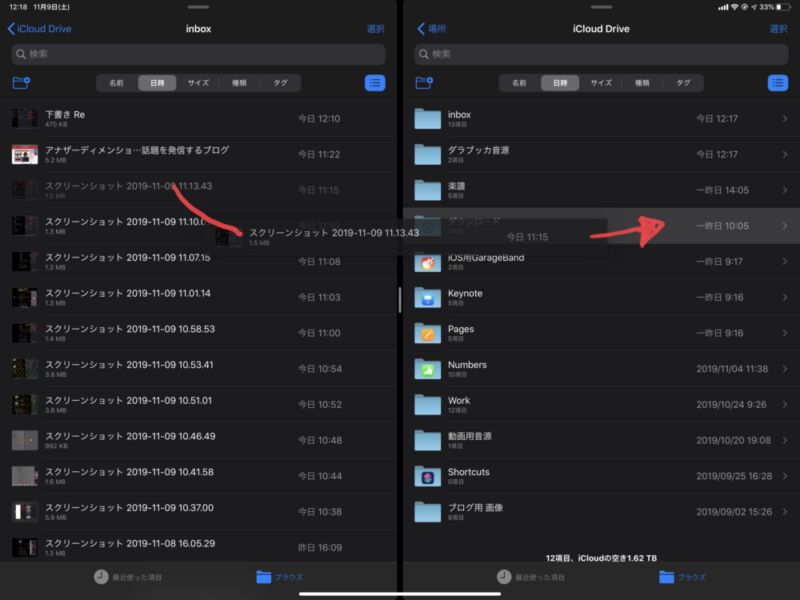
Task: Expand Keynote row chevron
Action: tap(785, 297)
